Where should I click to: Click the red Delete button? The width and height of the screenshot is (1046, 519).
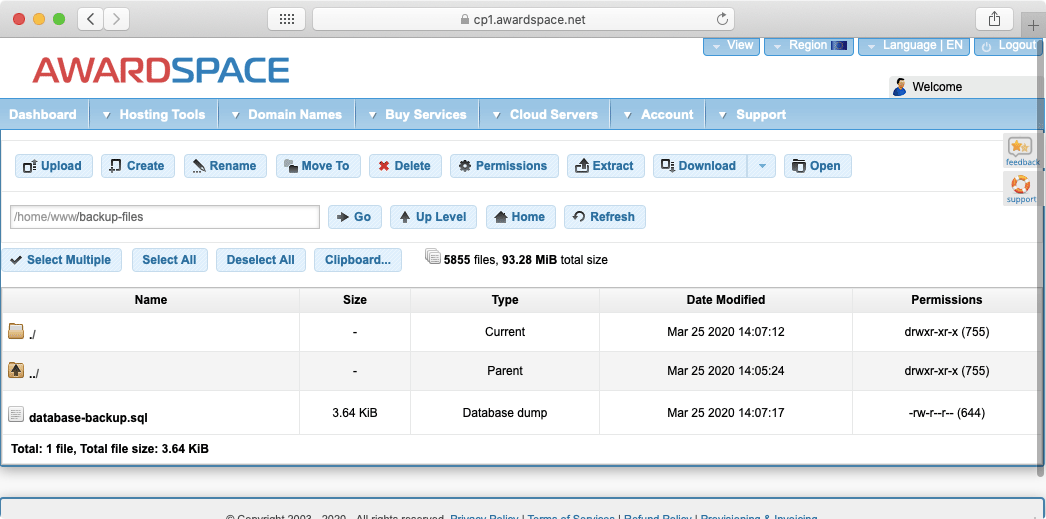405,166
